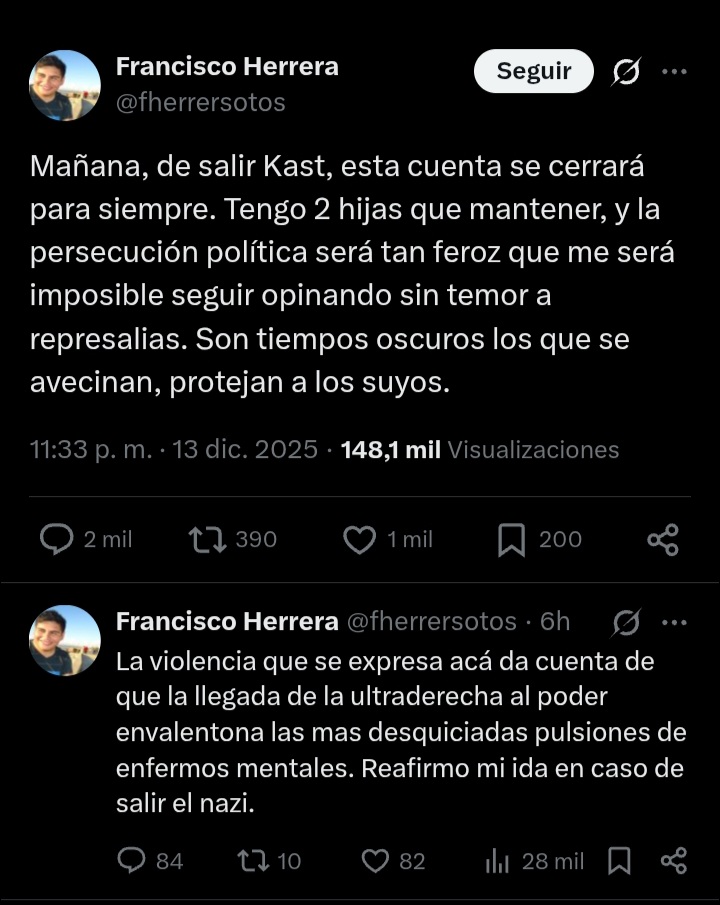This screenshot has width=720, height=905.
Task: Share the main tweet
Action: tap(662, 540)
